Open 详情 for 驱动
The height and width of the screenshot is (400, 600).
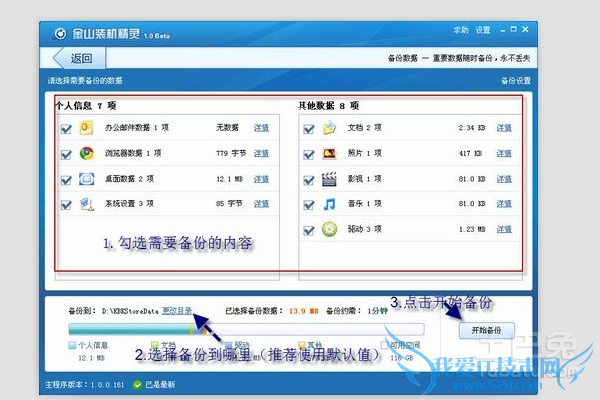coord(504,229)
